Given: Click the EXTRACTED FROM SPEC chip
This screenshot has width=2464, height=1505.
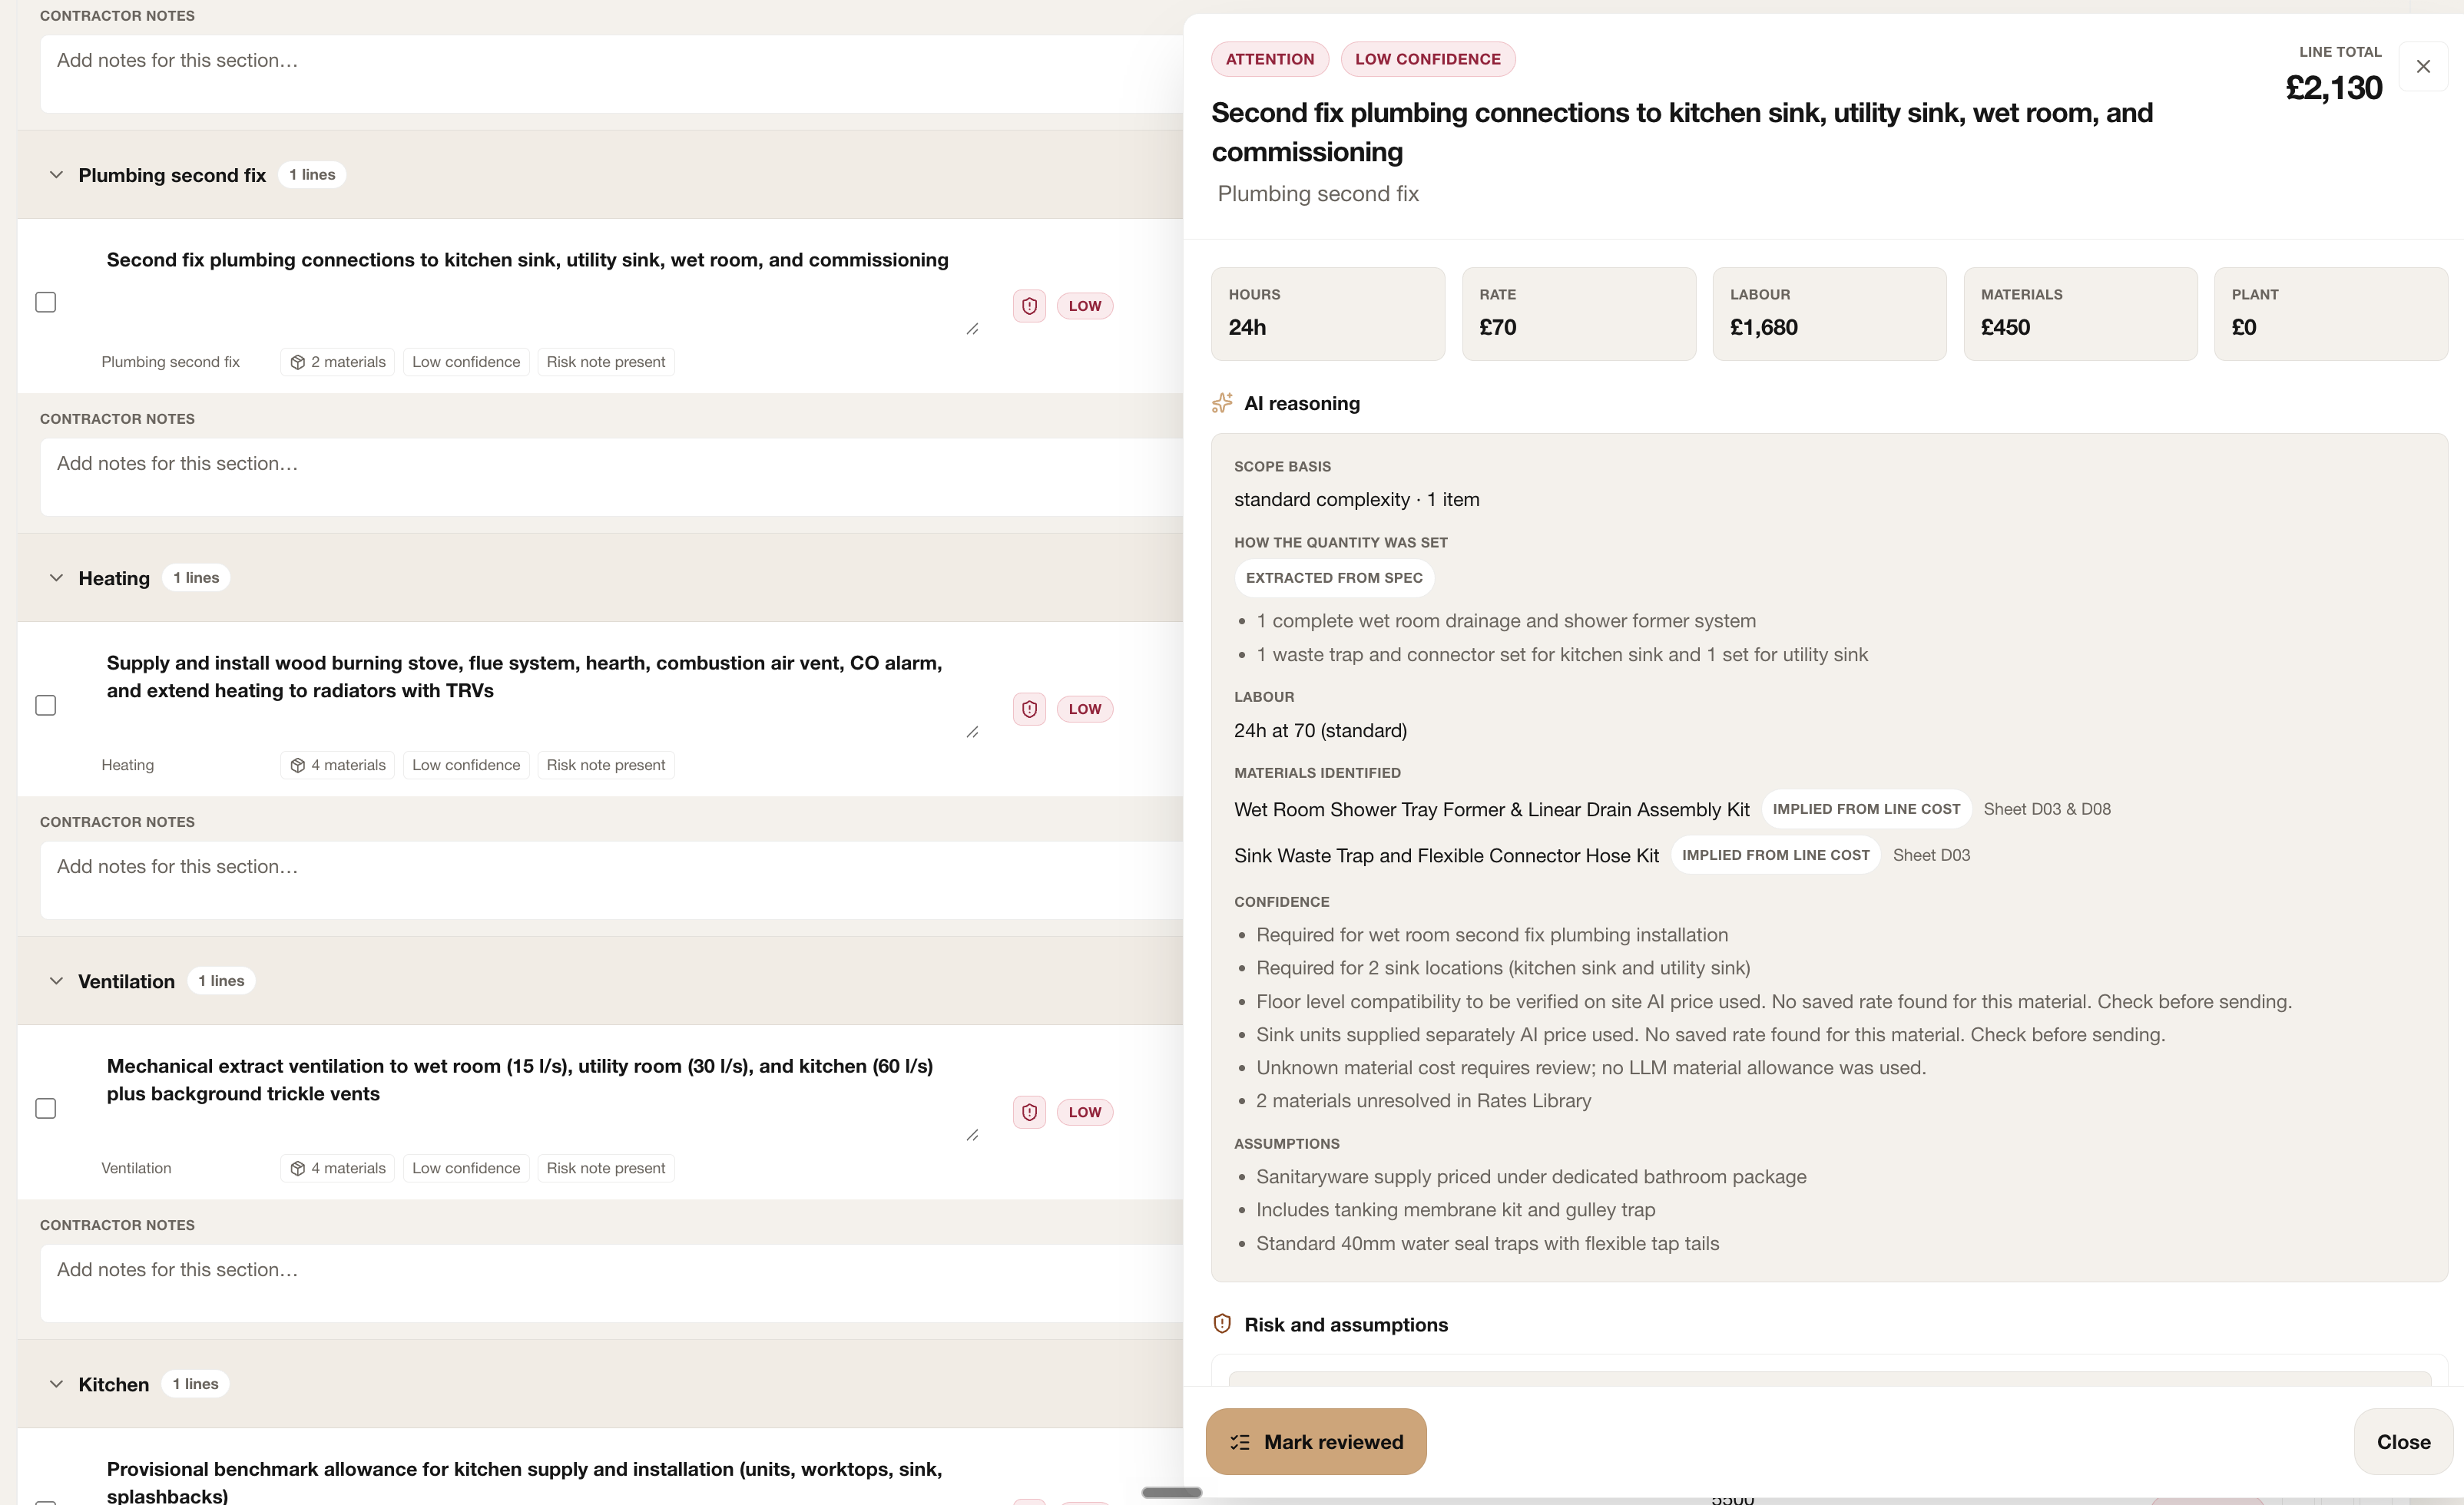Looking at the screenshot, I should point(1334,578).
